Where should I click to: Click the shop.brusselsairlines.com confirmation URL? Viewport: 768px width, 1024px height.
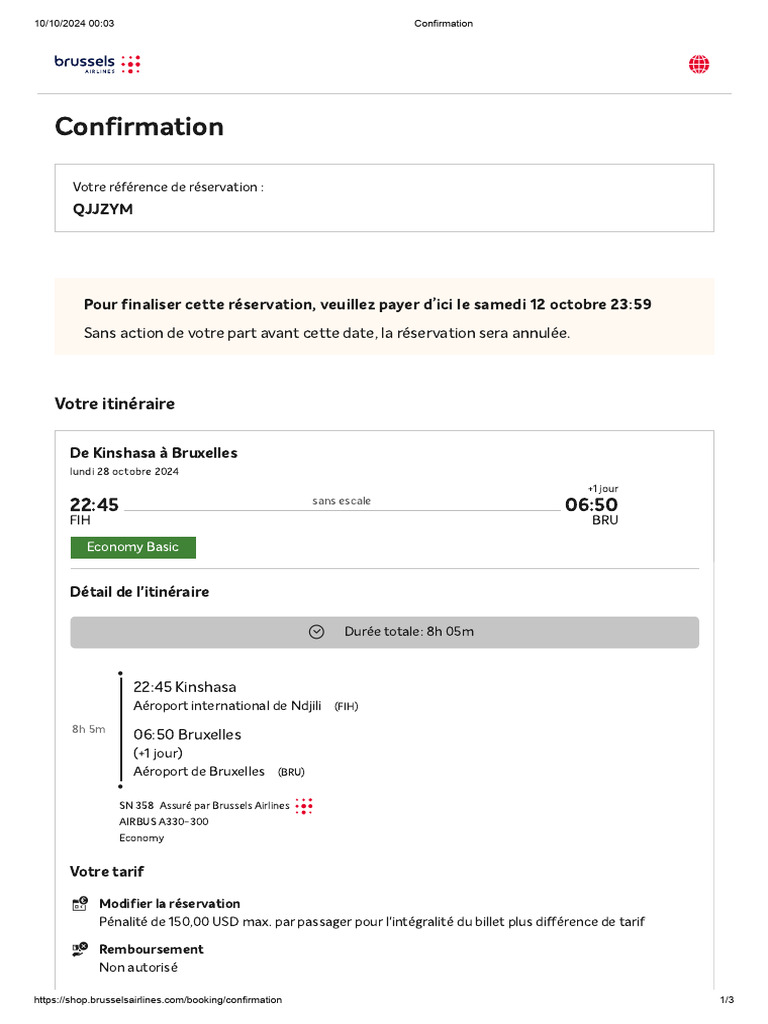pos(158,1000)
